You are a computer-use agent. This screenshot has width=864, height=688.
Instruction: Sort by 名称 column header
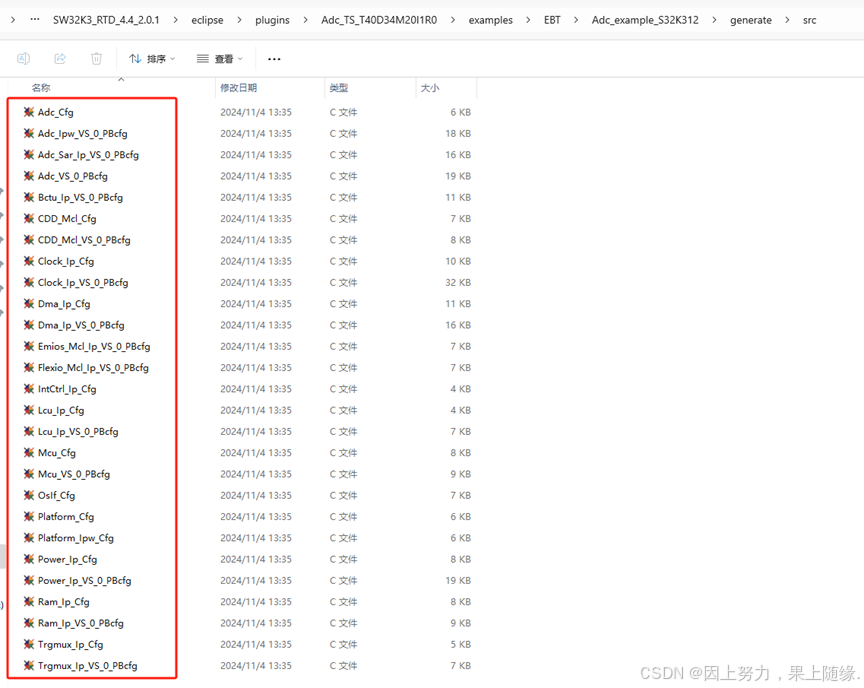click(x=41, y=88)
